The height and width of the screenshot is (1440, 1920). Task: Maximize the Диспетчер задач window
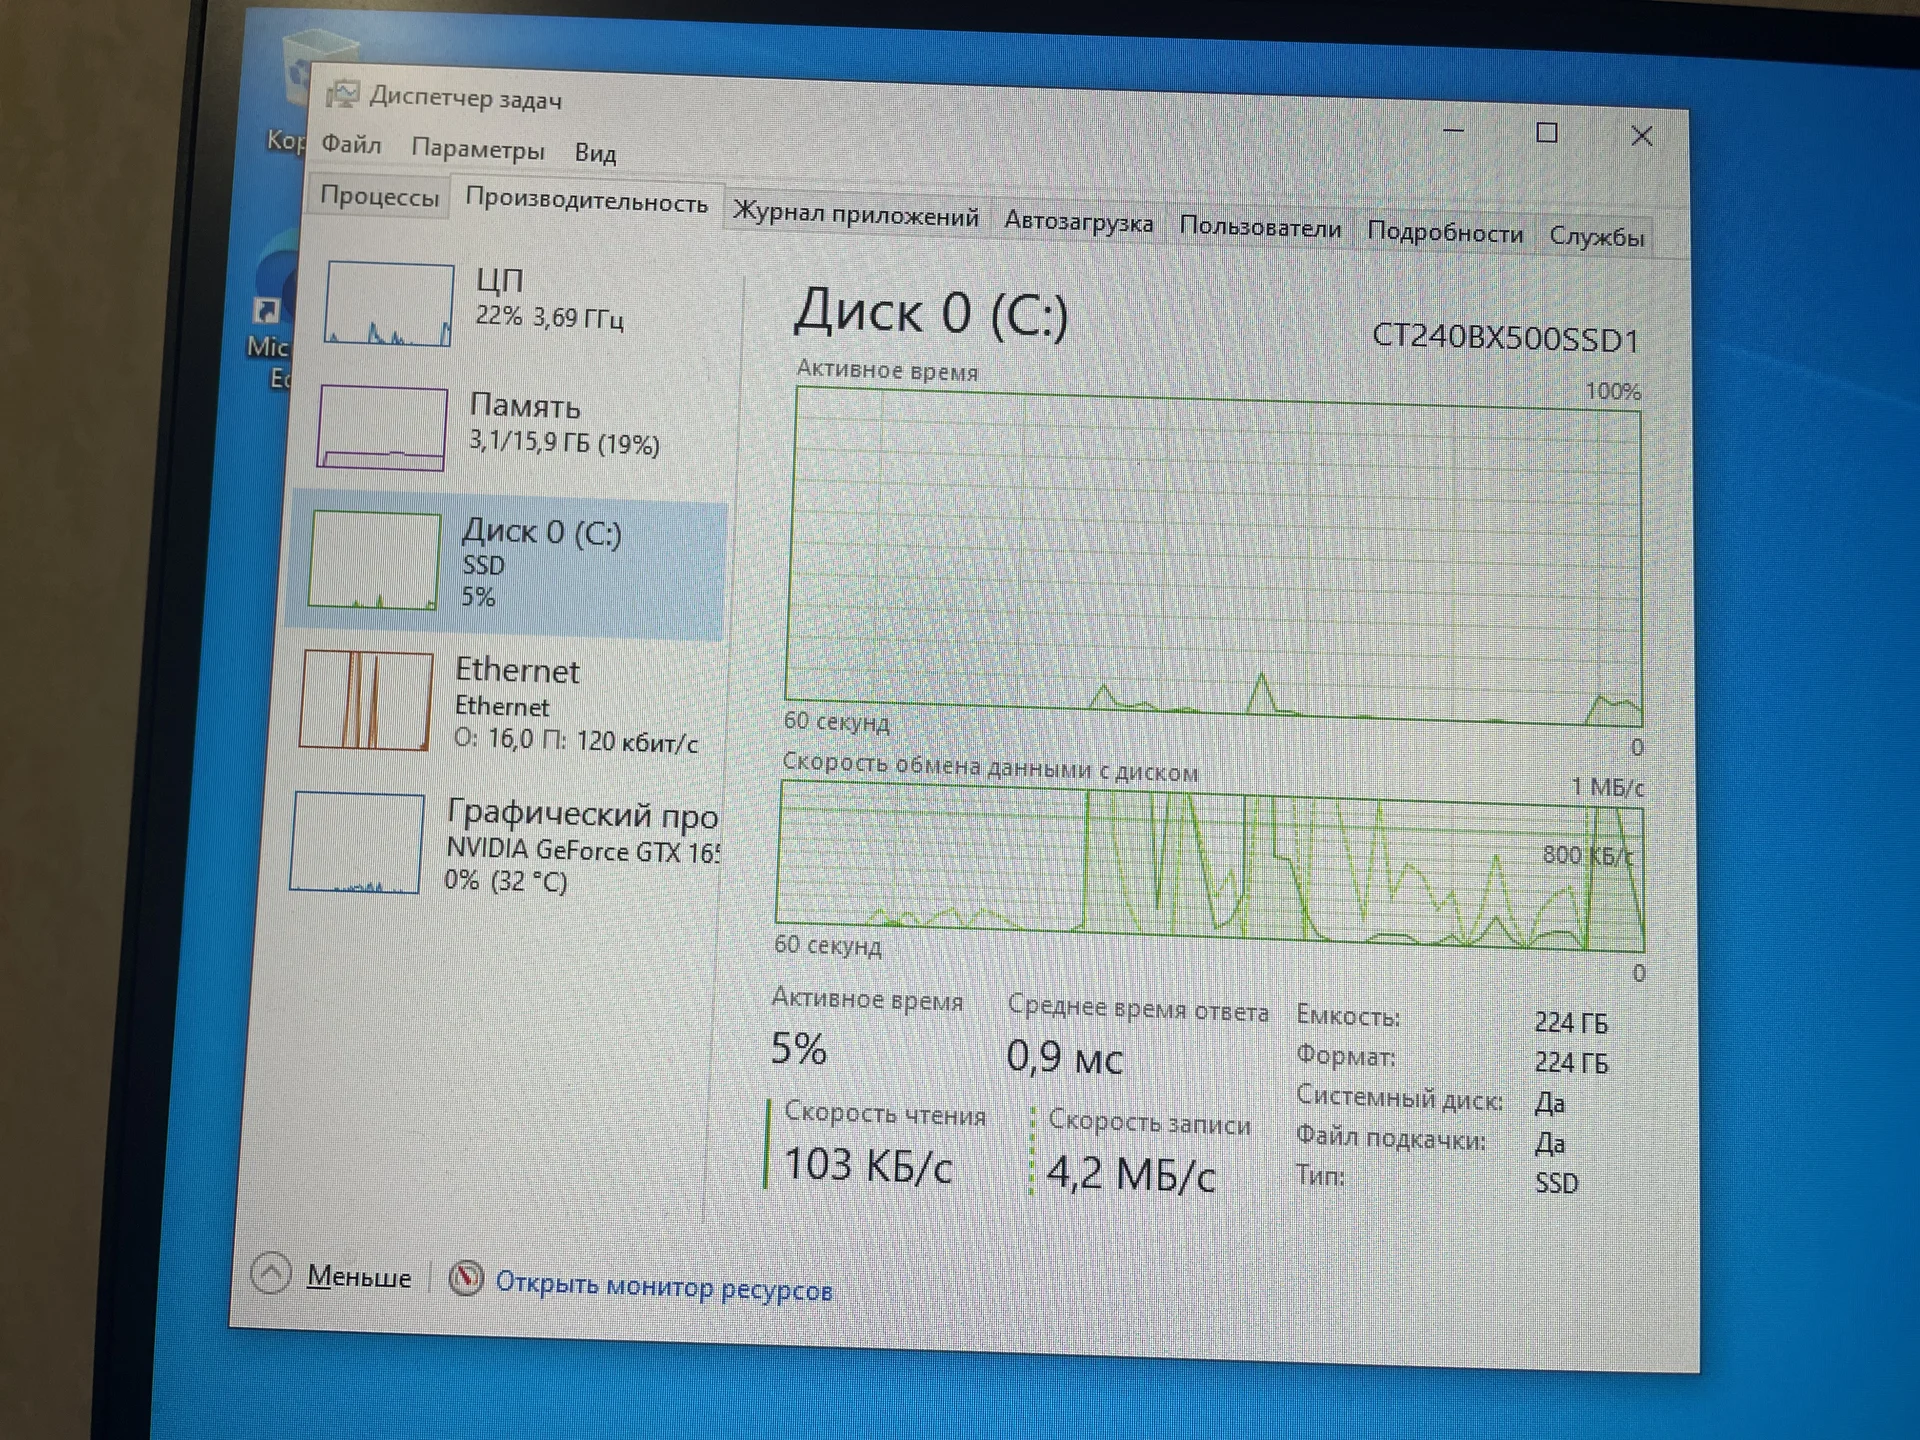tap(1547, 133)
